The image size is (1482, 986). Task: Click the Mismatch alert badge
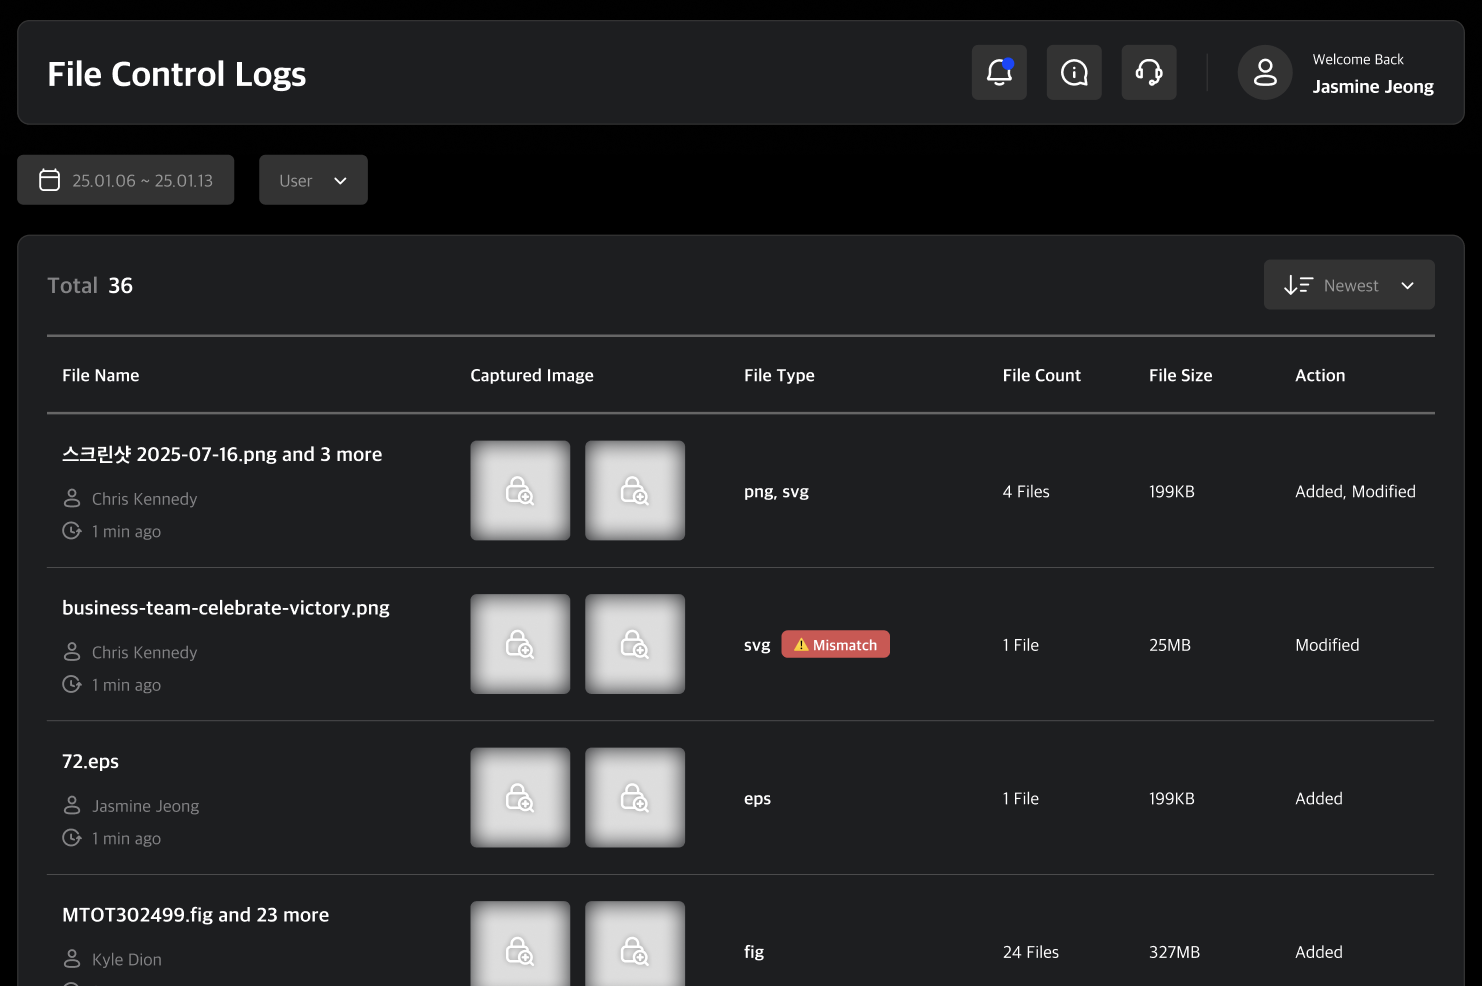(x=835, y=644)
